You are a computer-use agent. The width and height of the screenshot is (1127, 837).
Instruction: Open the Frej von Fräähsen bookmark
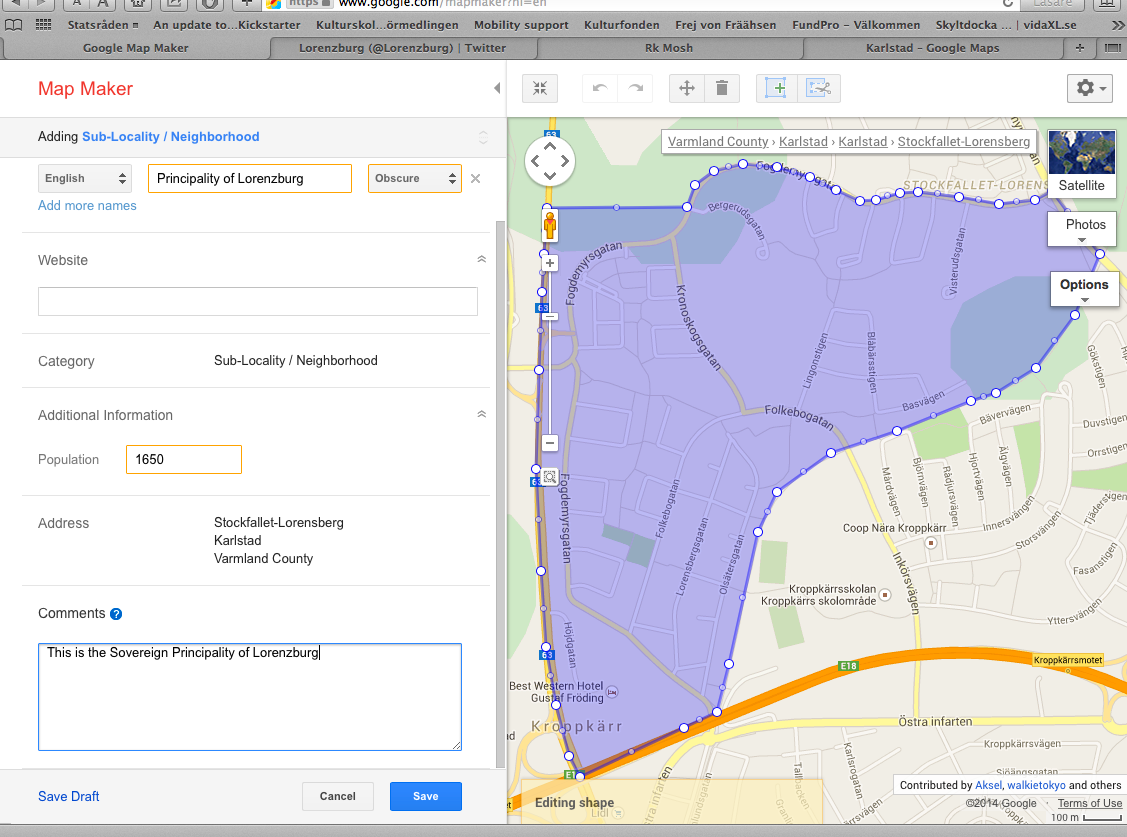tap(726, 25)
